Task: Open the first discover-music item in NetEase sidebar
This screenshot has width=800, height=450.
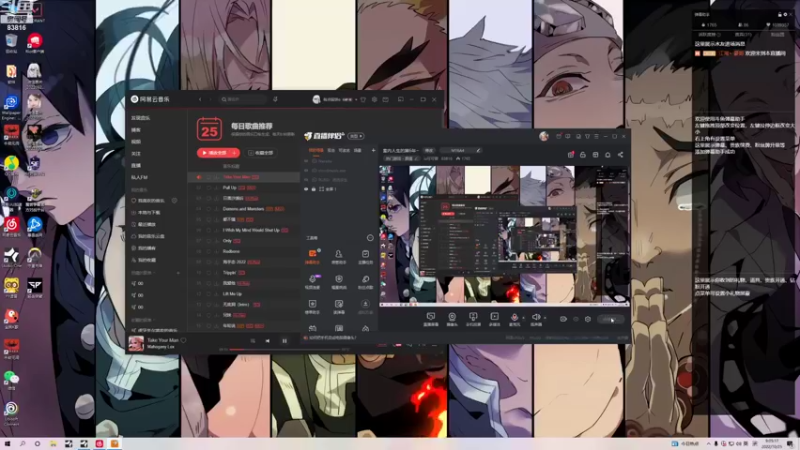Action: [141, 118]
